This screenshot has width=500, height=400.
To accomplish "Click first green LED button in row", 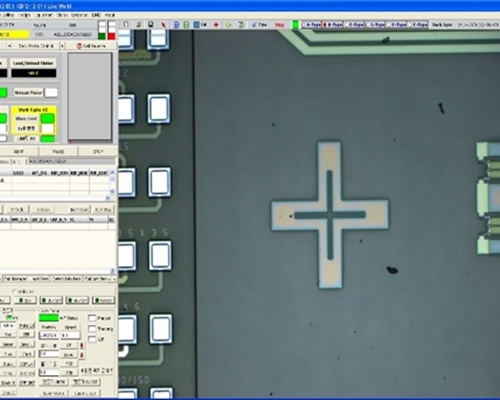I will point(25,301).
